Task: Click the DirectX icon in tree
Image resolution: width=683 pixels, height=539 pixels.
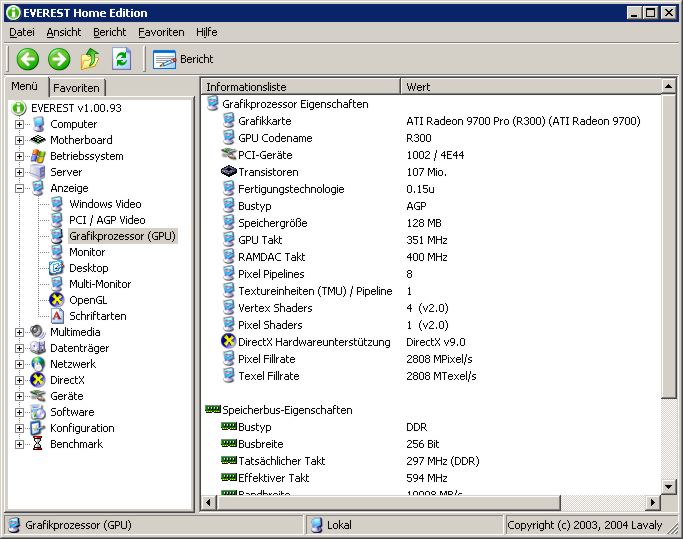Action: coord(38,380)
